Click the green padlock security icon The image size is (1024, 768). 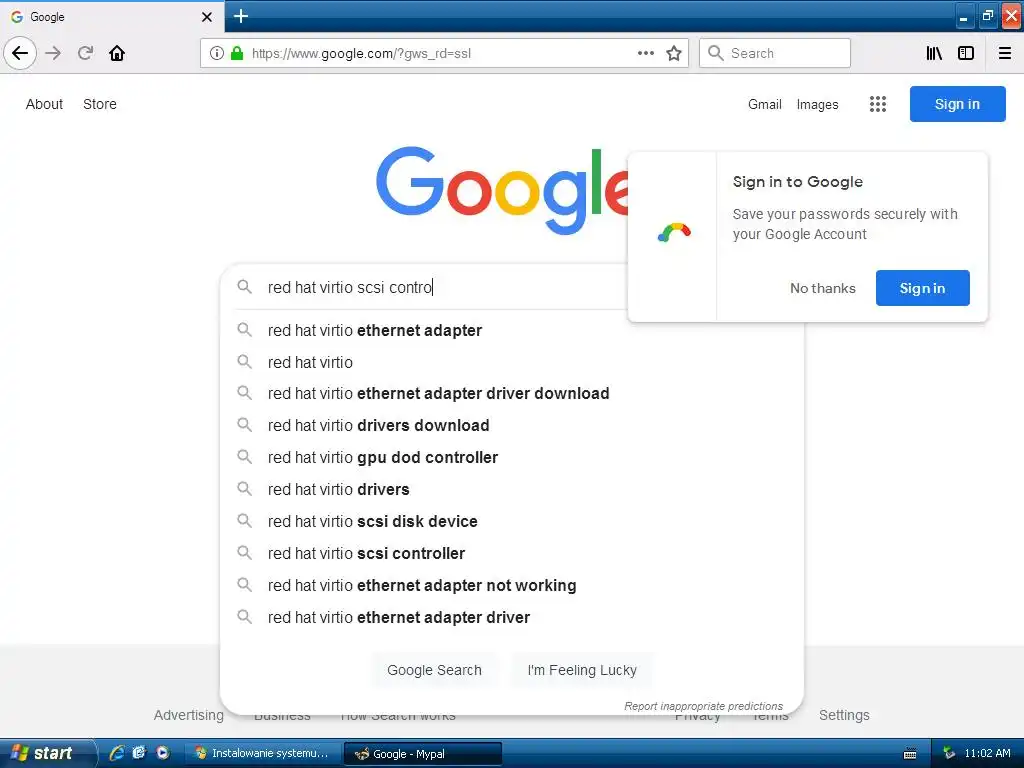(x=237, y=53)
